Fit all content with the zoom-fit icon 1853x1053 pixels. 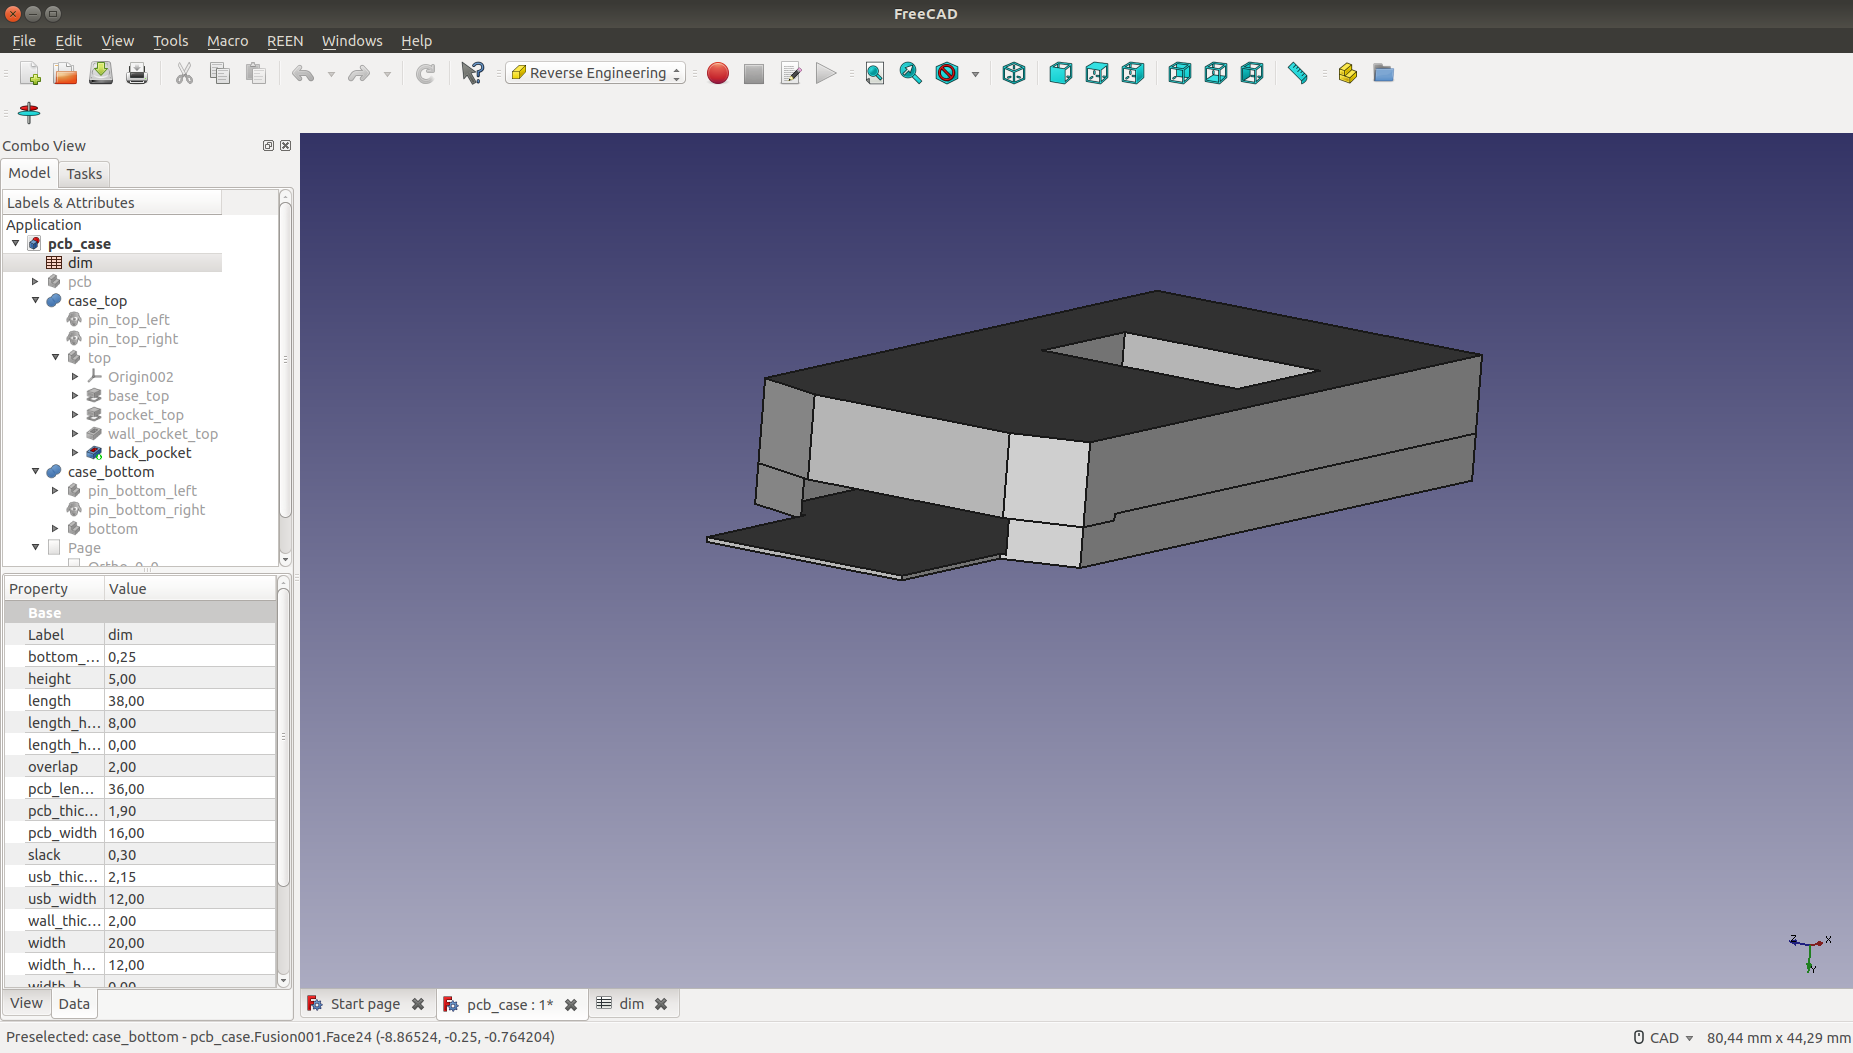pyautogui.click(x=874, y=73)
